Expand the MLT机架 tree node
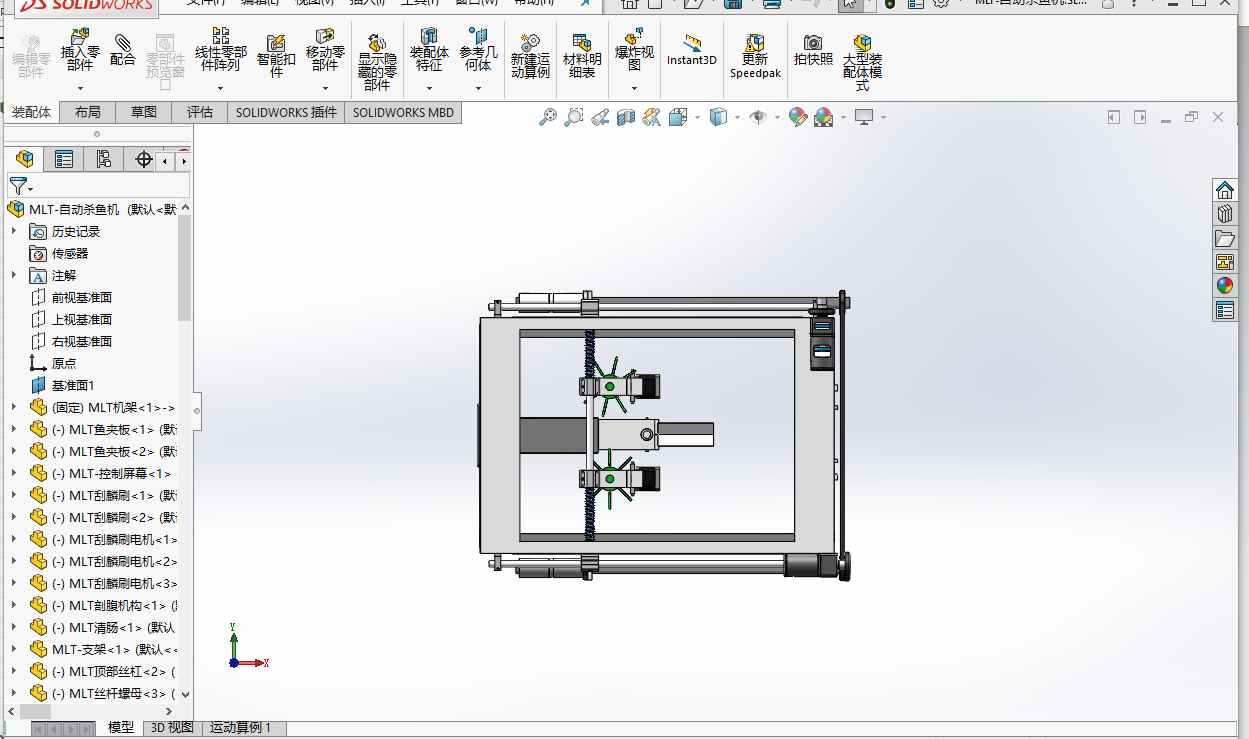Viewport: 1249px width, 739px height. tap(14, 407)
